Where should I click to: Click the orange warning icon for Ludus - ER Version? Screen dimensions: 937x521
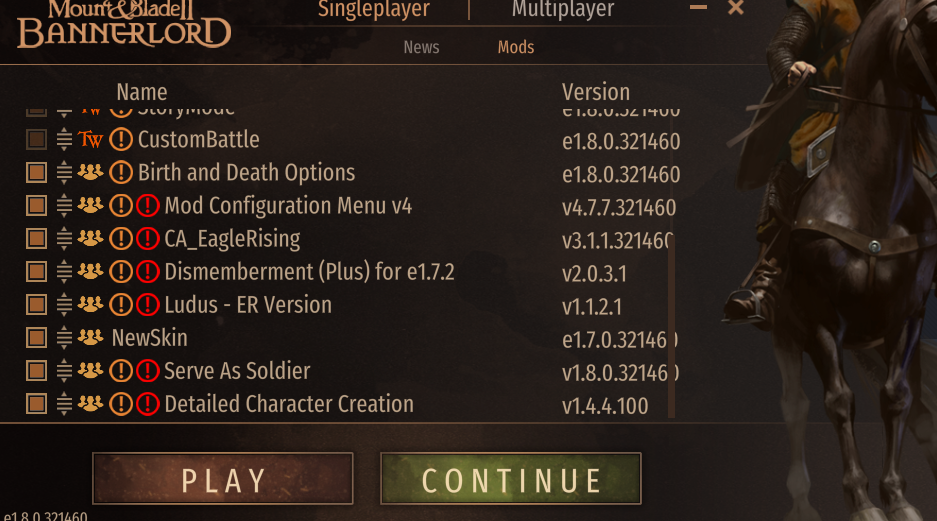[x=121, y=305]
